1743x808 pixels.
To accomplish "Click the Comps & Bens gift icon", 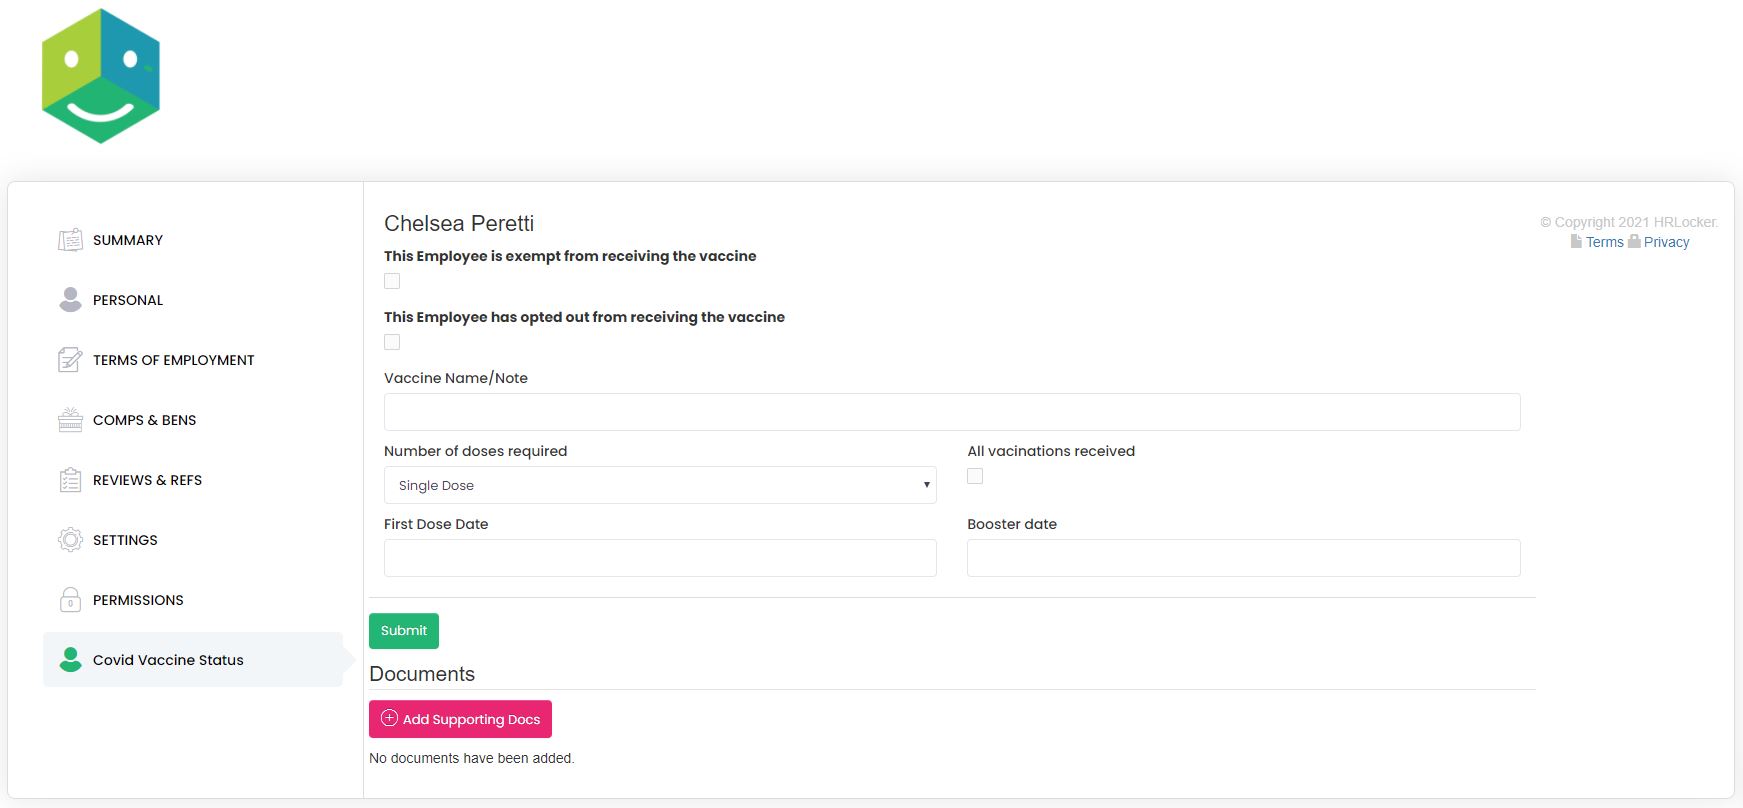I will 70,420.
